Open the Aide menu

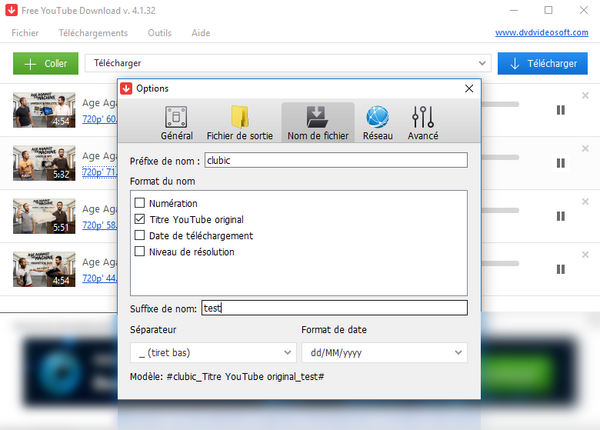[201, 33]
